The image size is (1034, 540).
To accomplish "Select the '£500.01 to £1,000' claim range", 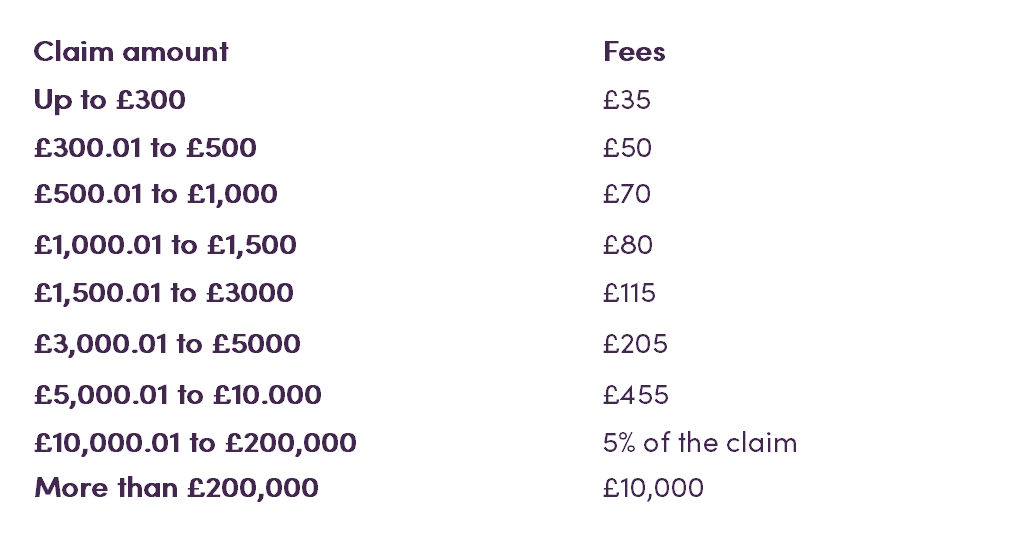I will pos(156,195).
